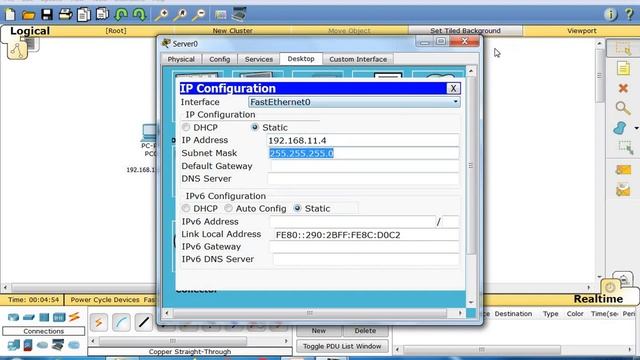Click Set Tiled Background
The image size is (640, 360).
click(465, 31)
